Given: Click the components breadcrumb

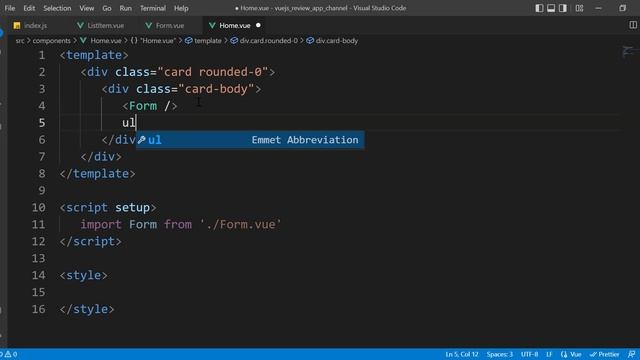Looking at the screenshot, I should 51,41.
